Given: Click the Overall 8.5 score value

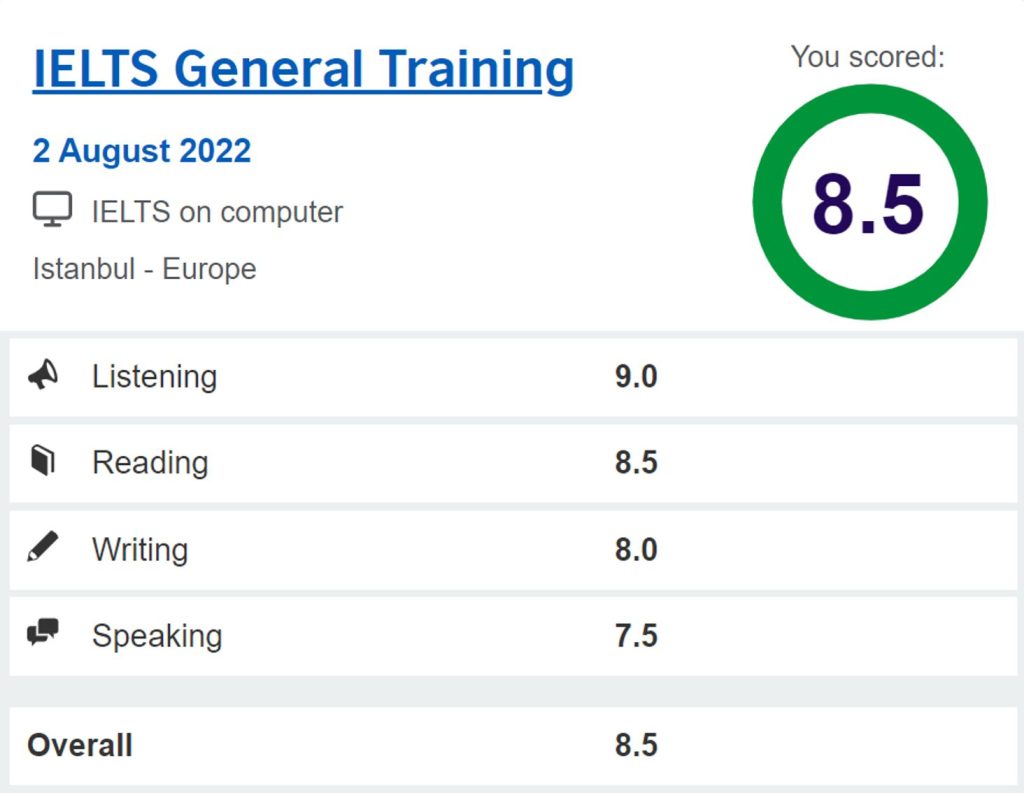Looking at the screenshot, I should (636, 745).
